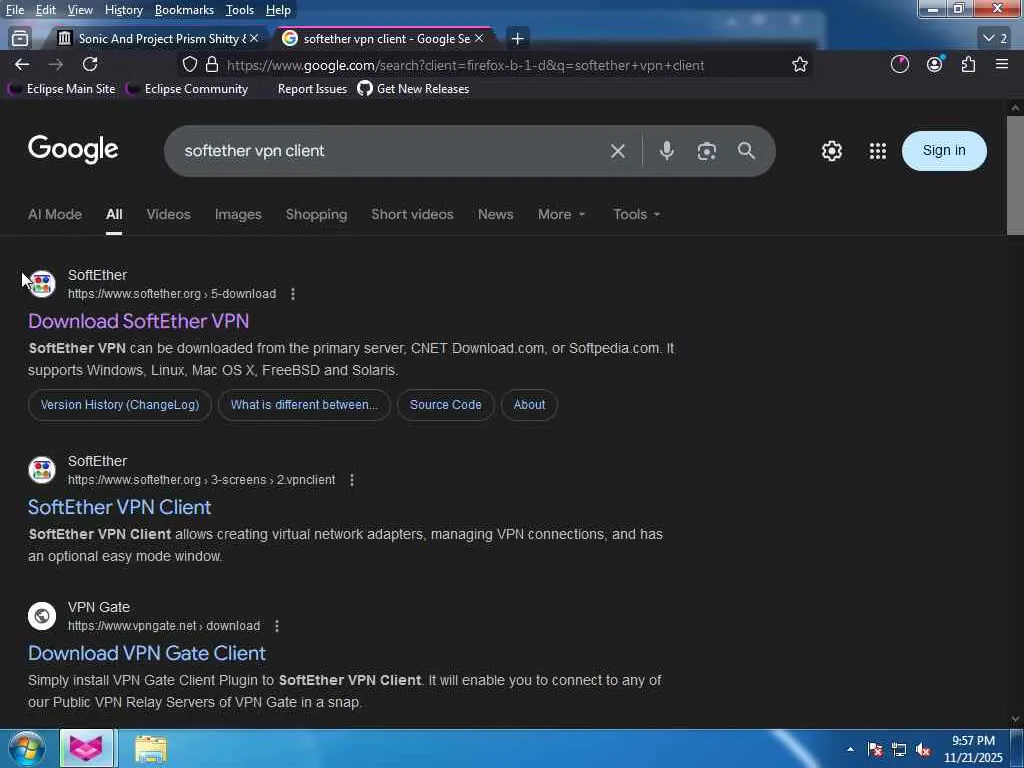The image size is (1024, 768).
Task: Open Download SoftEther VPN result
Action: coord(138,321)
